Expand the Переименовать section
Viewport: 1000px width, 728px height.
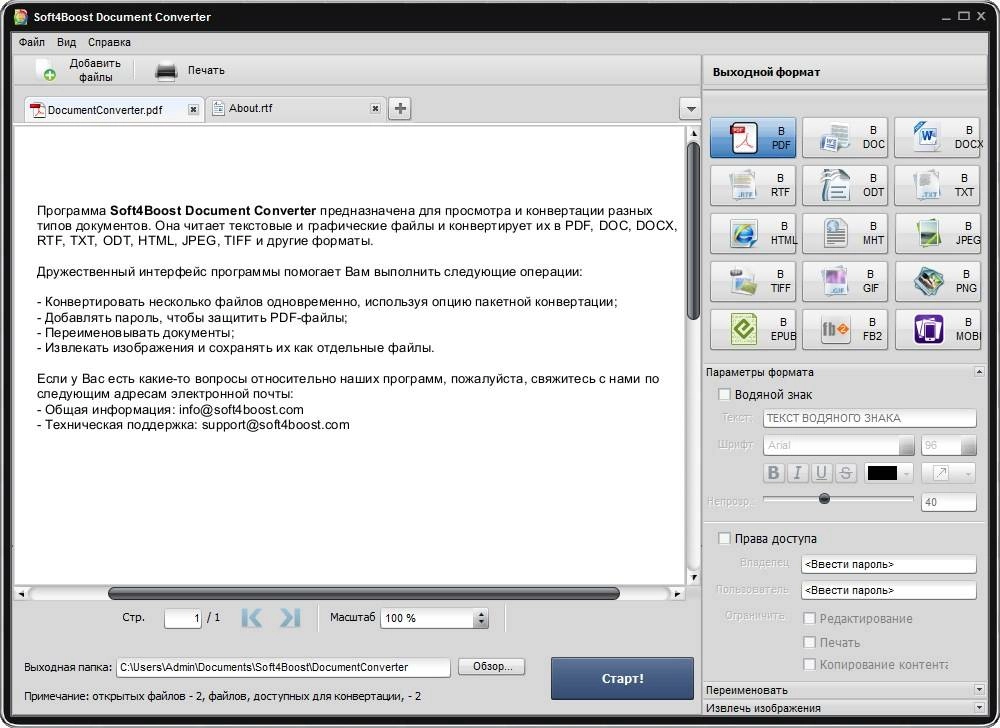tap(979, 689)
